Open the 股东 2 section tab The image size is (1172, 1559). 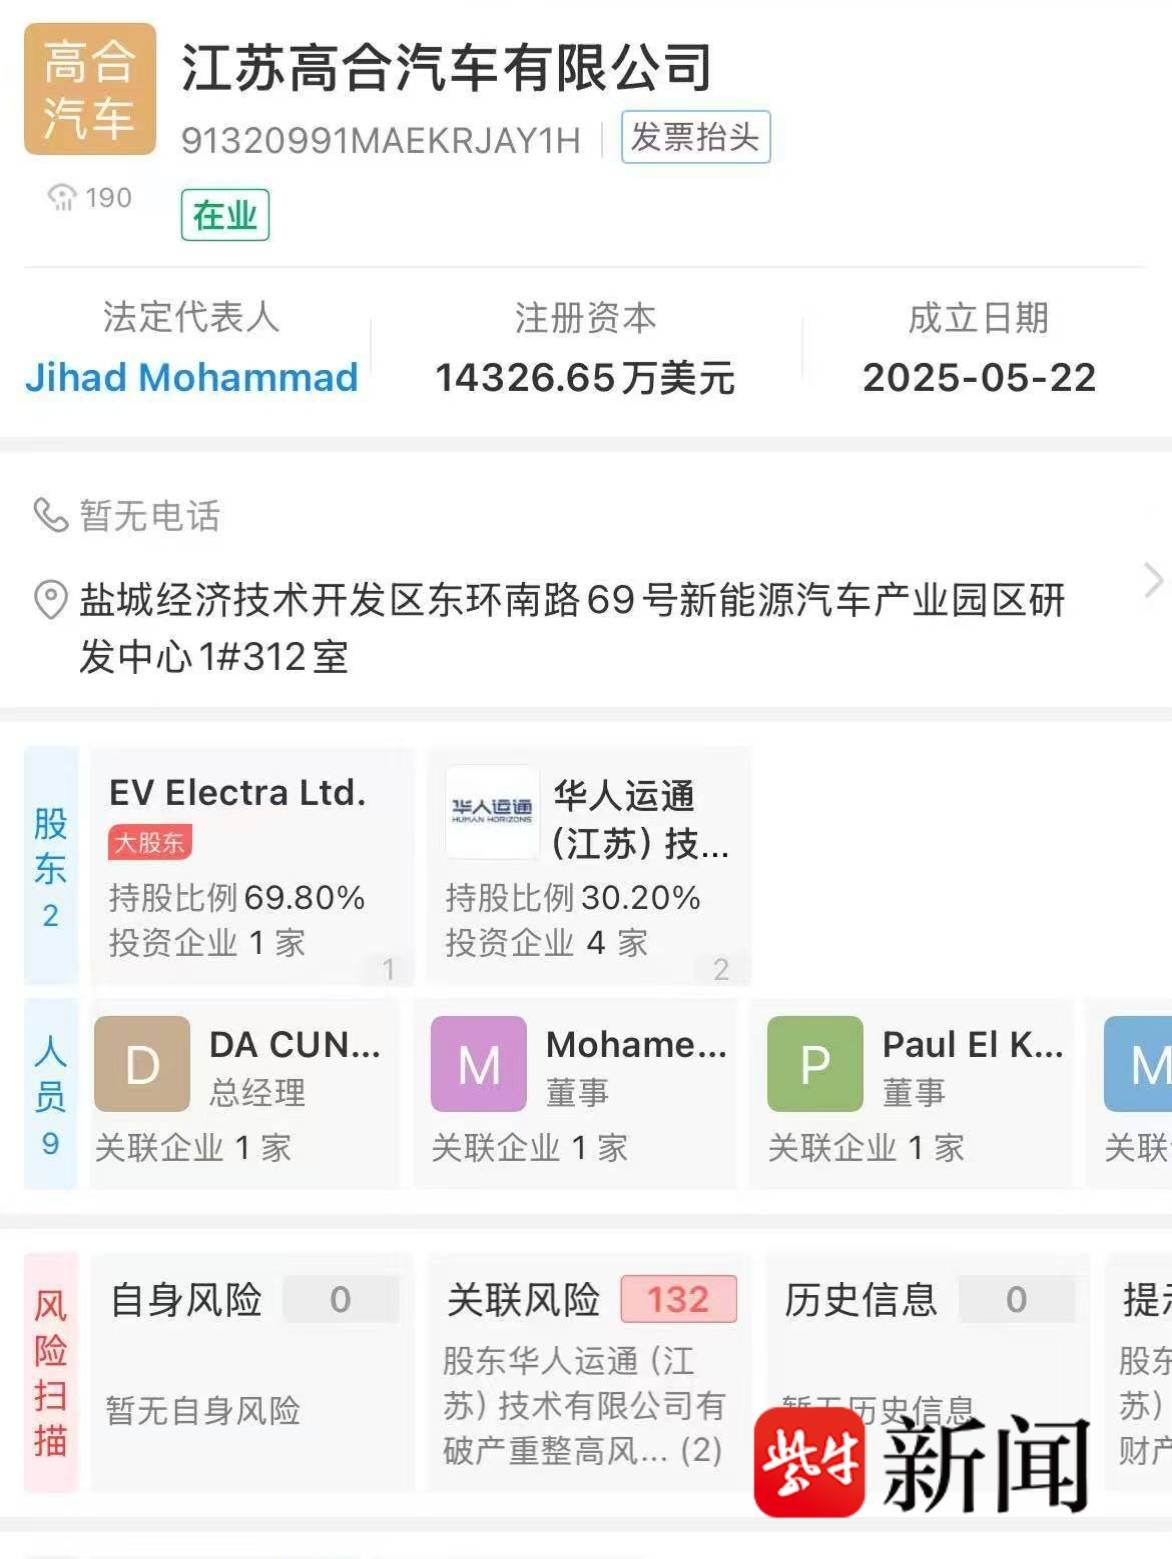[51, 866]
